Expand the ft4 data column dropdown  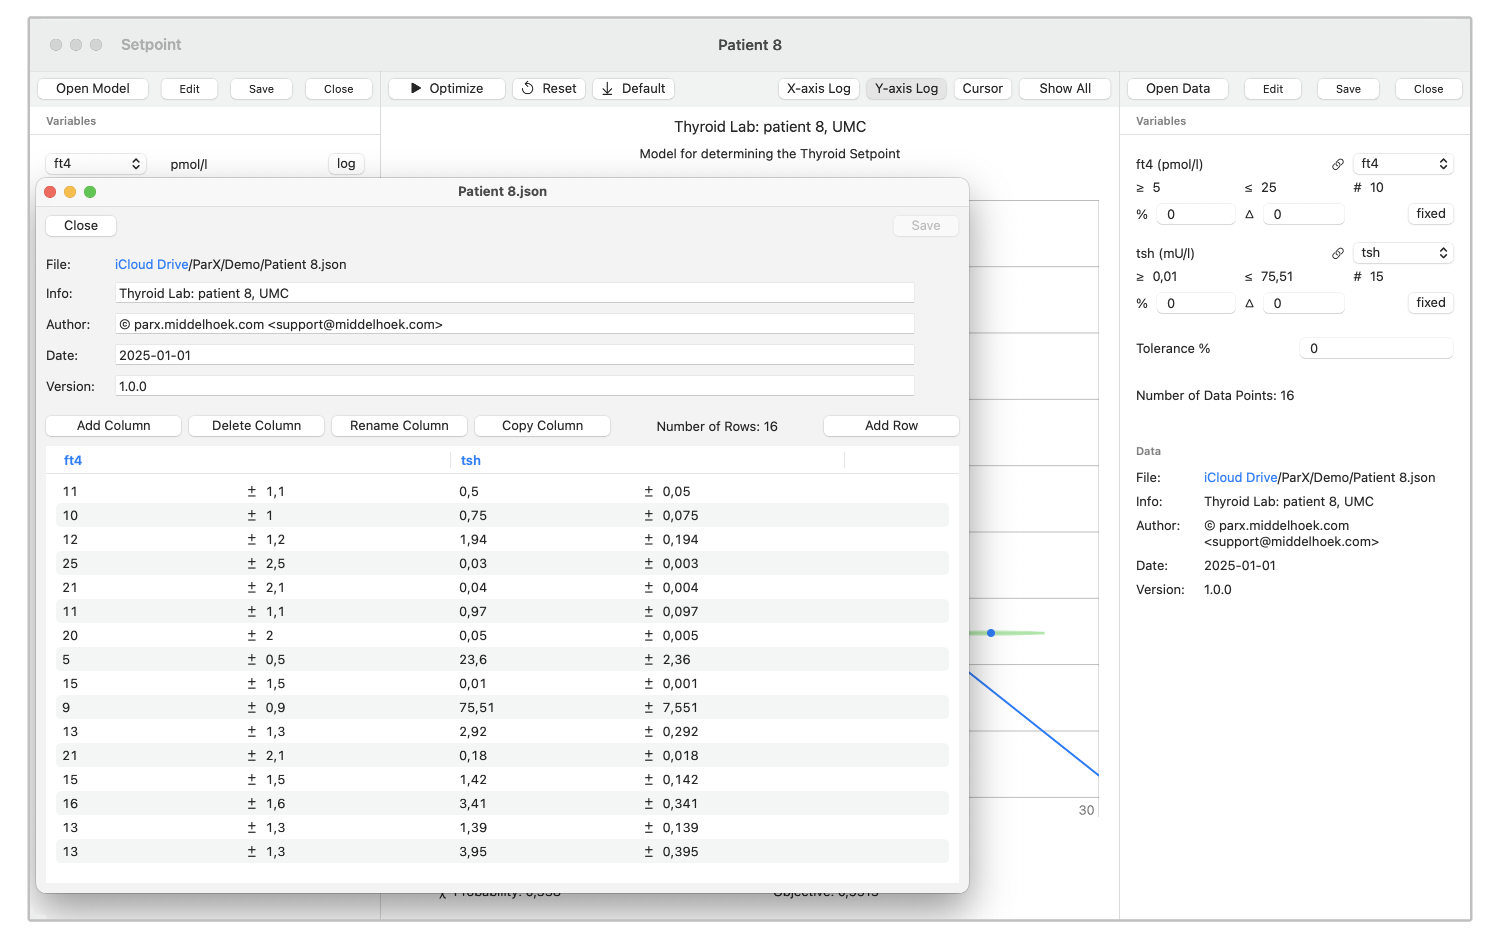coord(1403,164)
